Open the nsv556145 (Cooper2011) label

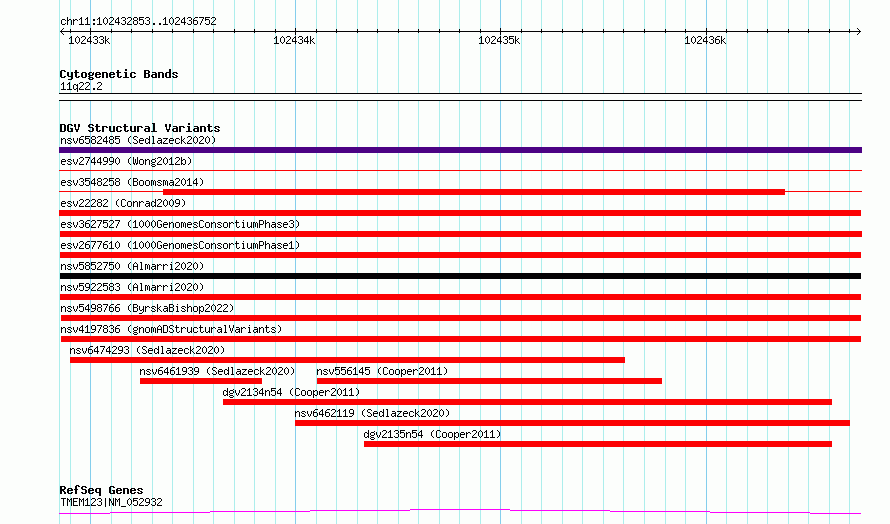point(382,371)
